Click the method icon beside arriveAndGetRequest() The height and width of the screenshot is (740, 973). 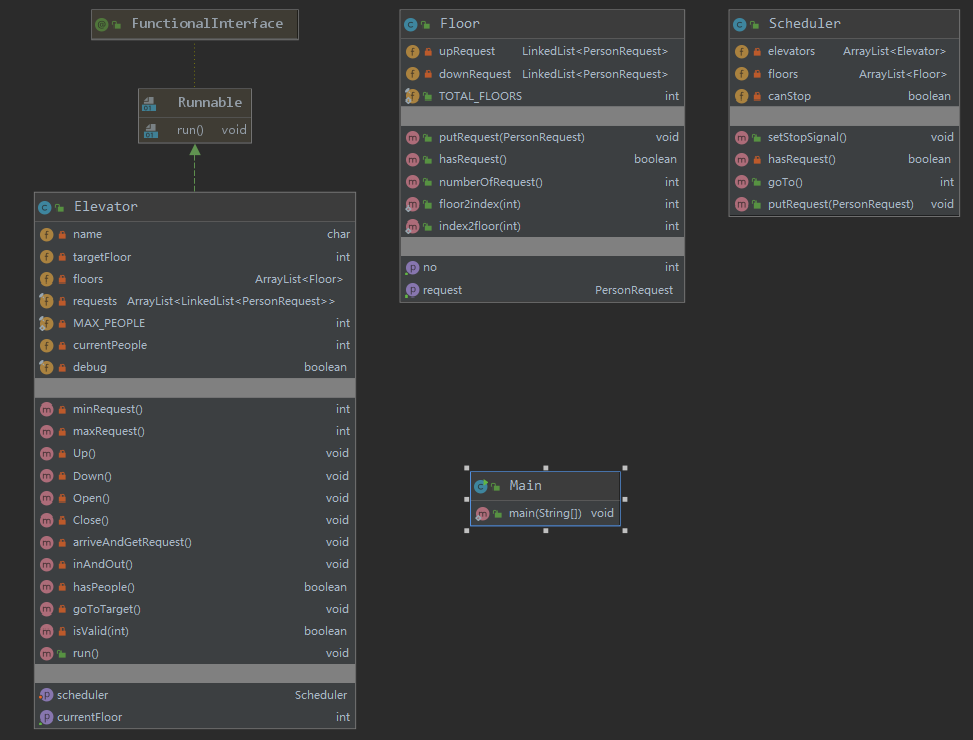(46, 542)
